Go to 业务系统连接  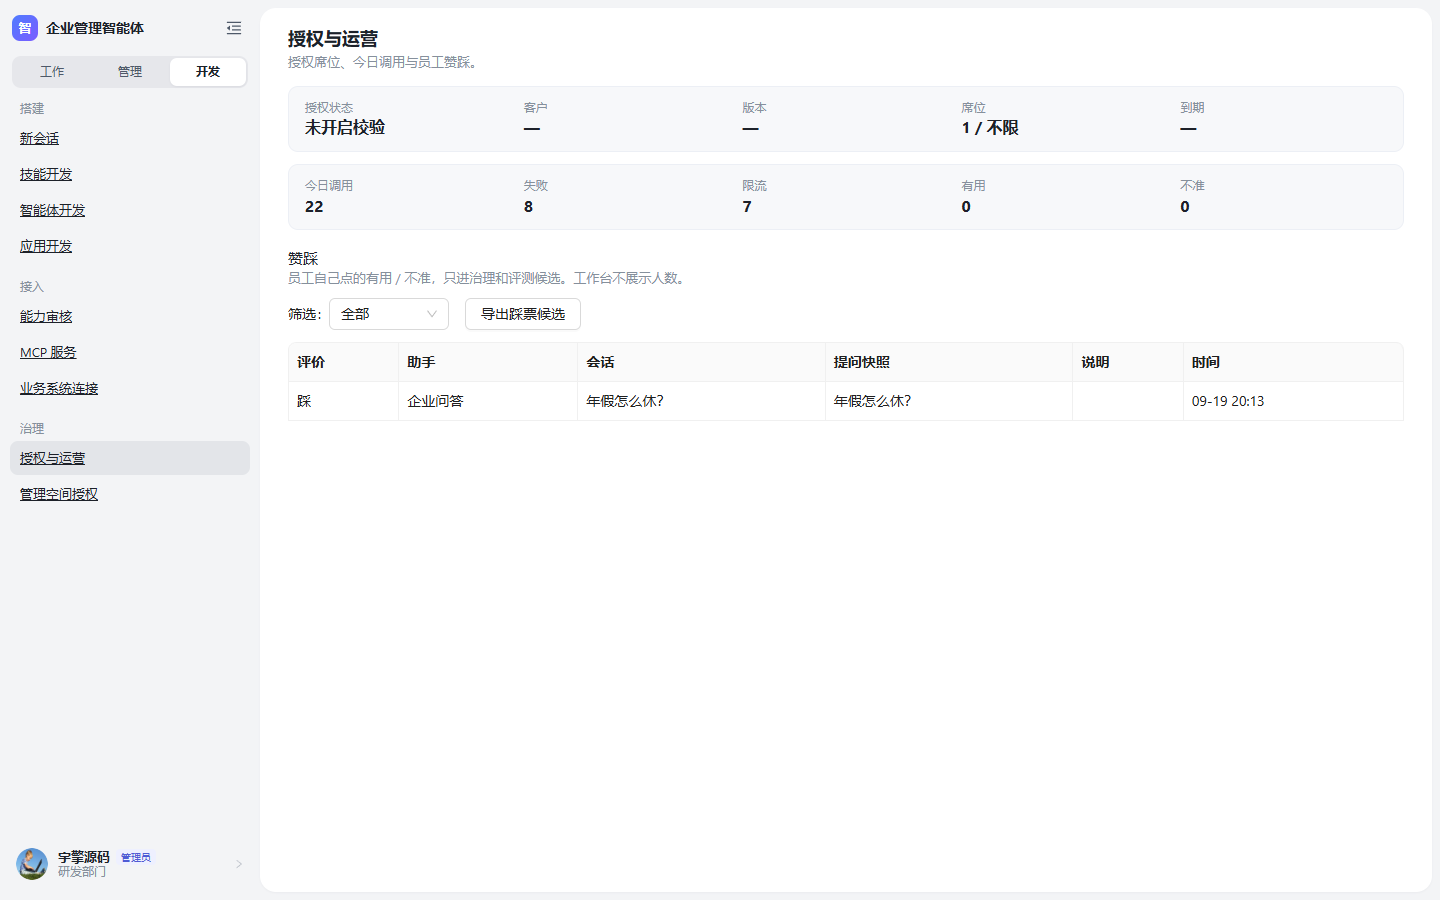coord(59,389)
